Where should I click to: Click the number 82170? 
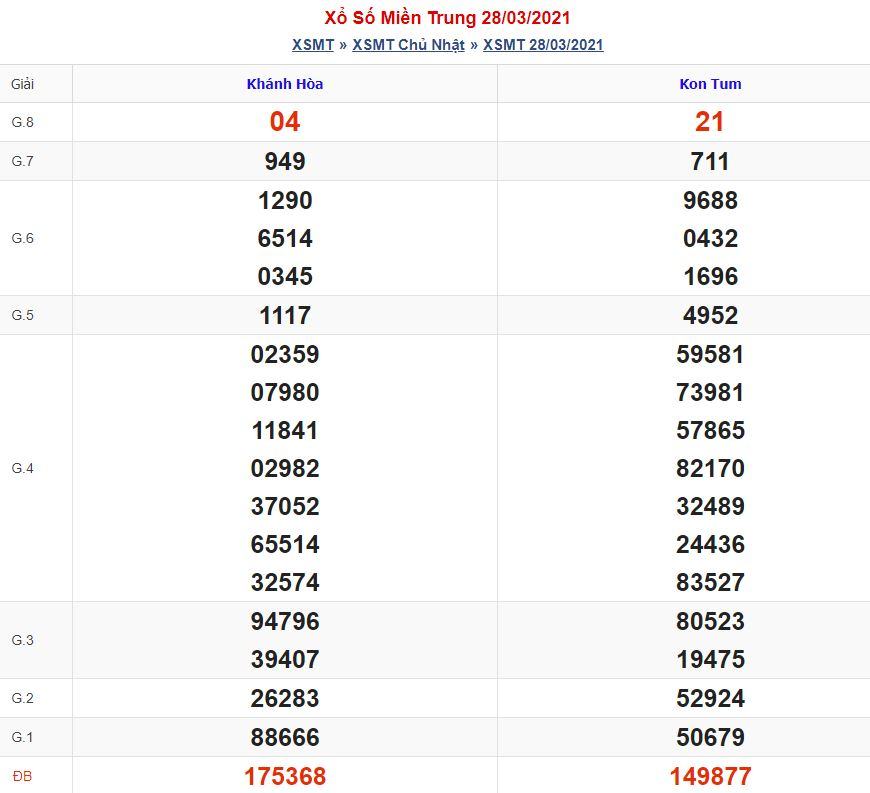coord(710,468)
